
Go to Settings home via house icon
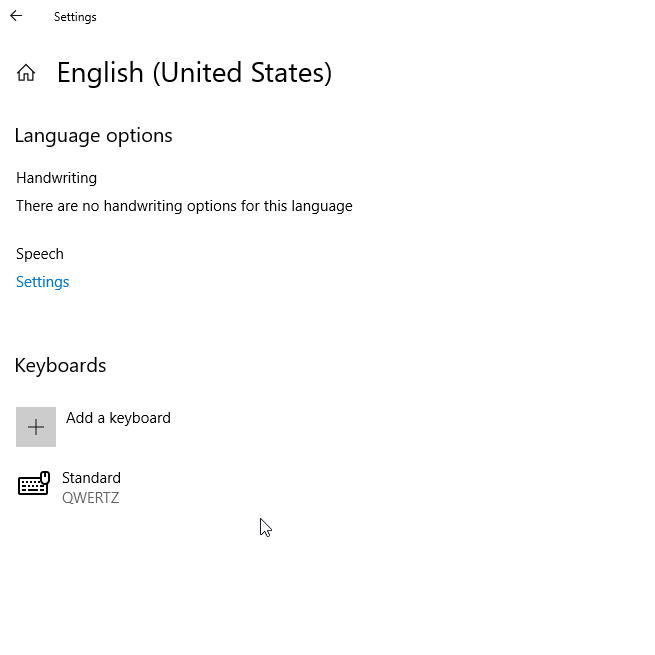(x=26, y=73)
